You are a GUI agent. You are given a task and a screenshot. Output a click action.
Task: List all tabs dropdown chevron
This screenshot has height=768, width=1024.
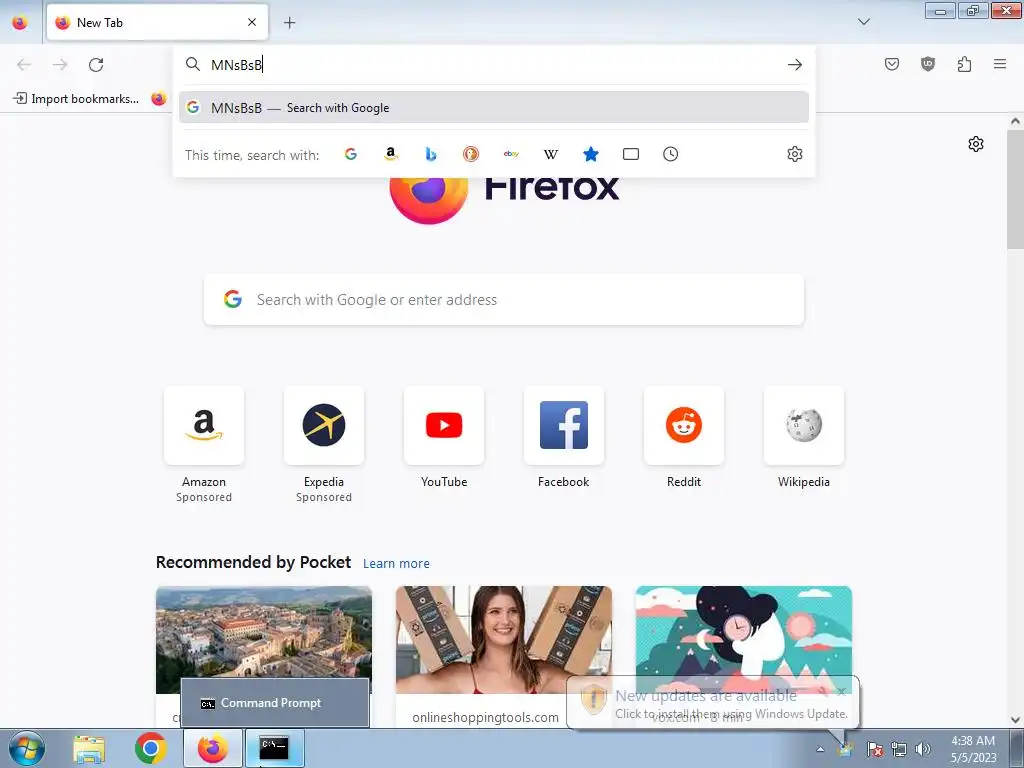[863, 22]
